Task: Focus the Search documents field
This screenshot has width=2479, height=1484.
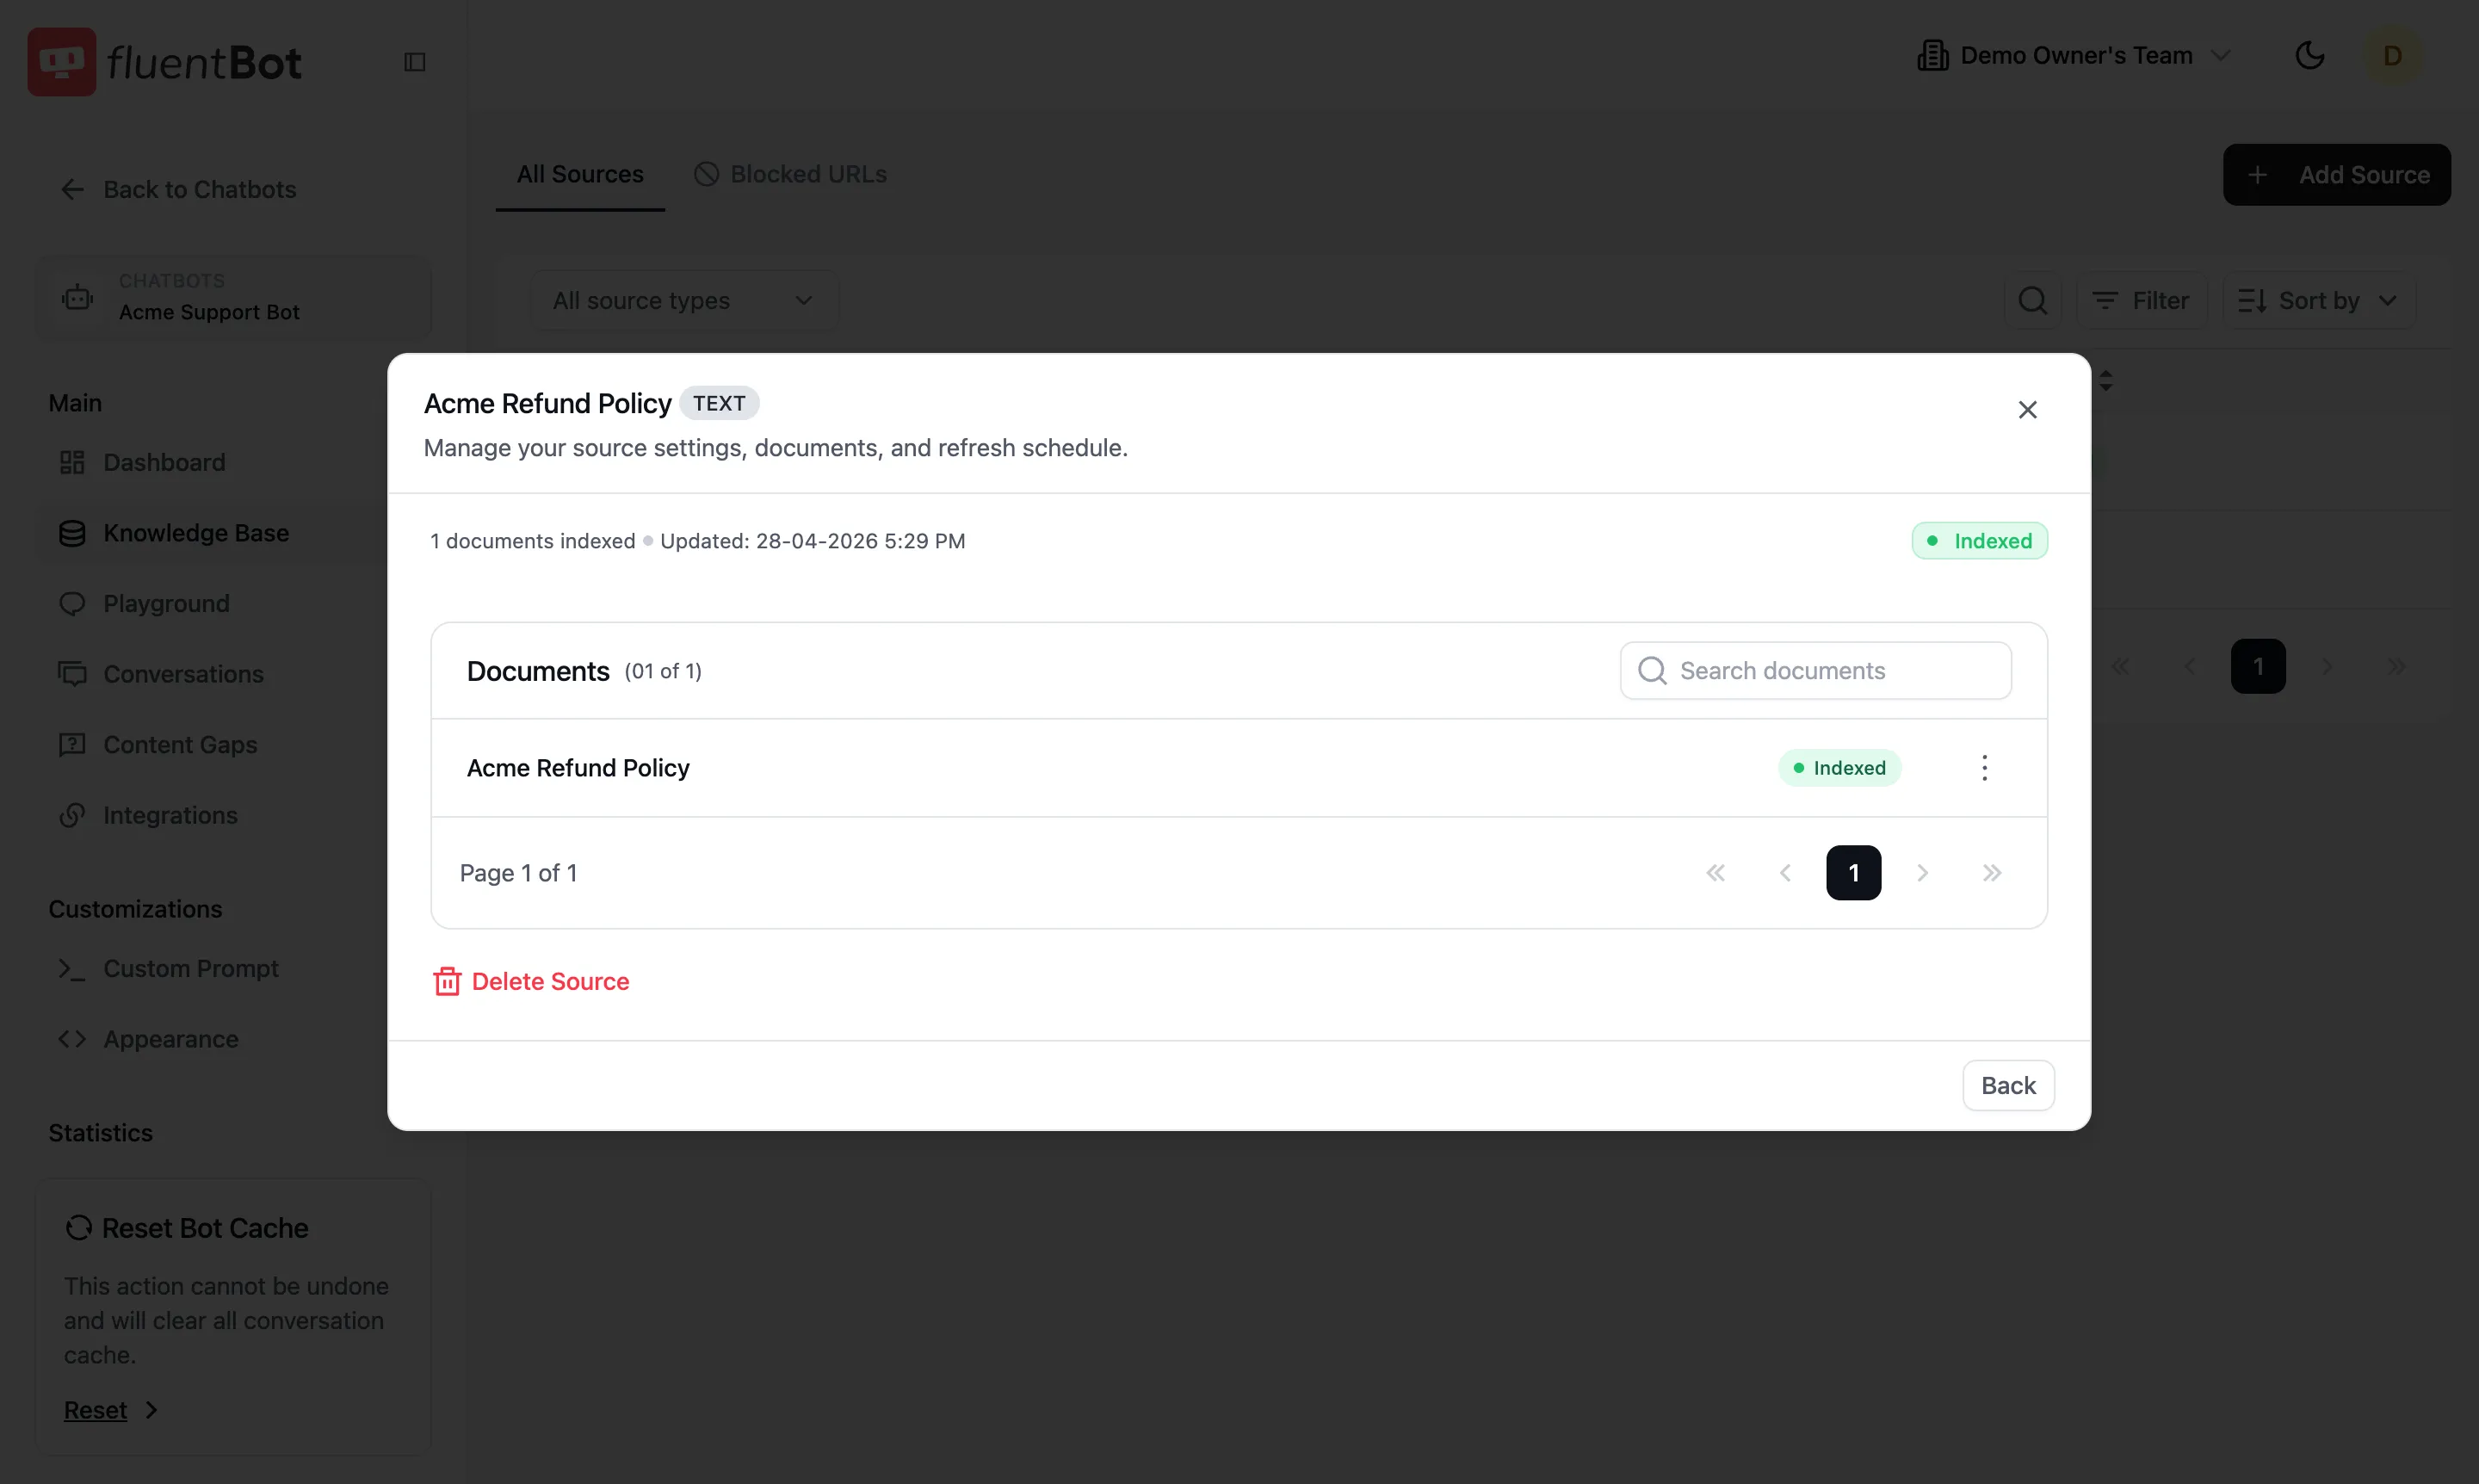Action: pos(1815,670)
